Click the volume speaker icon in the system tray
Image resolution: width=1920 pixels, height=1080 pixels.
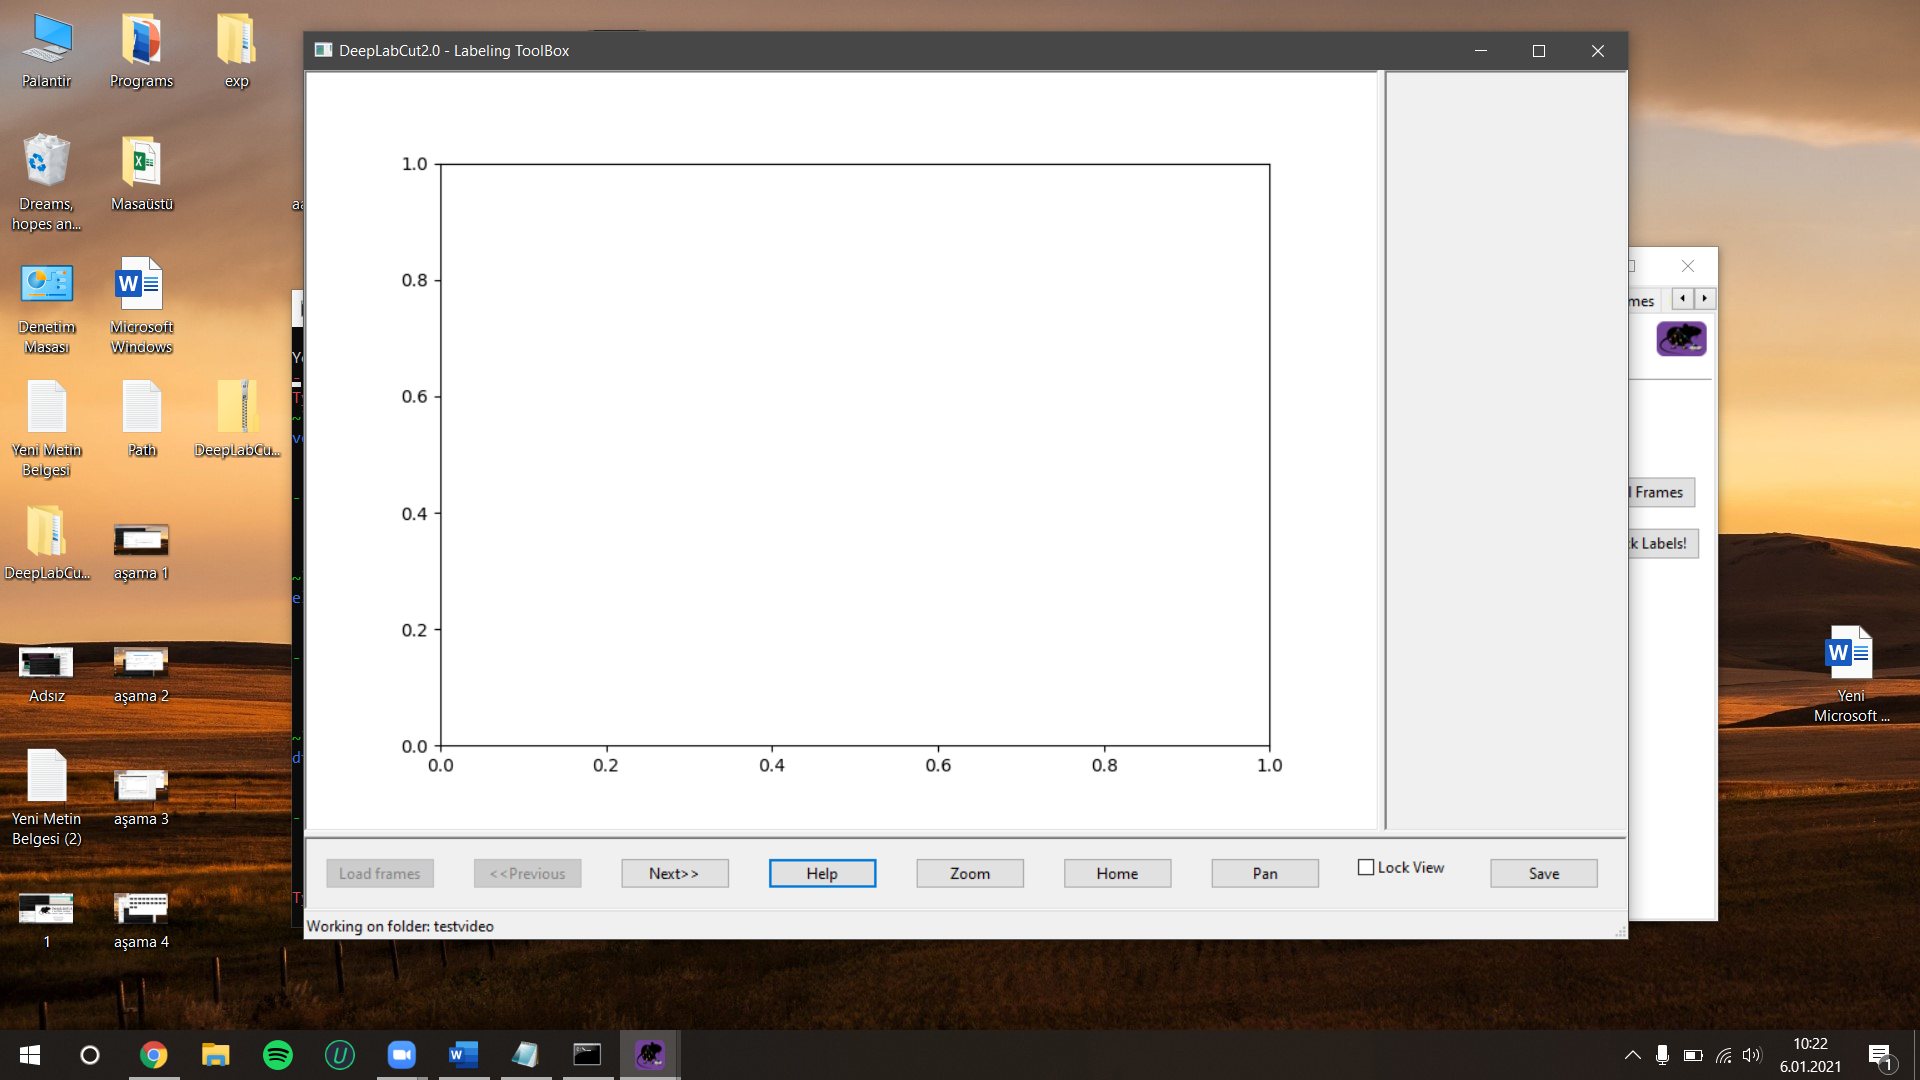click(1753, 1055)
